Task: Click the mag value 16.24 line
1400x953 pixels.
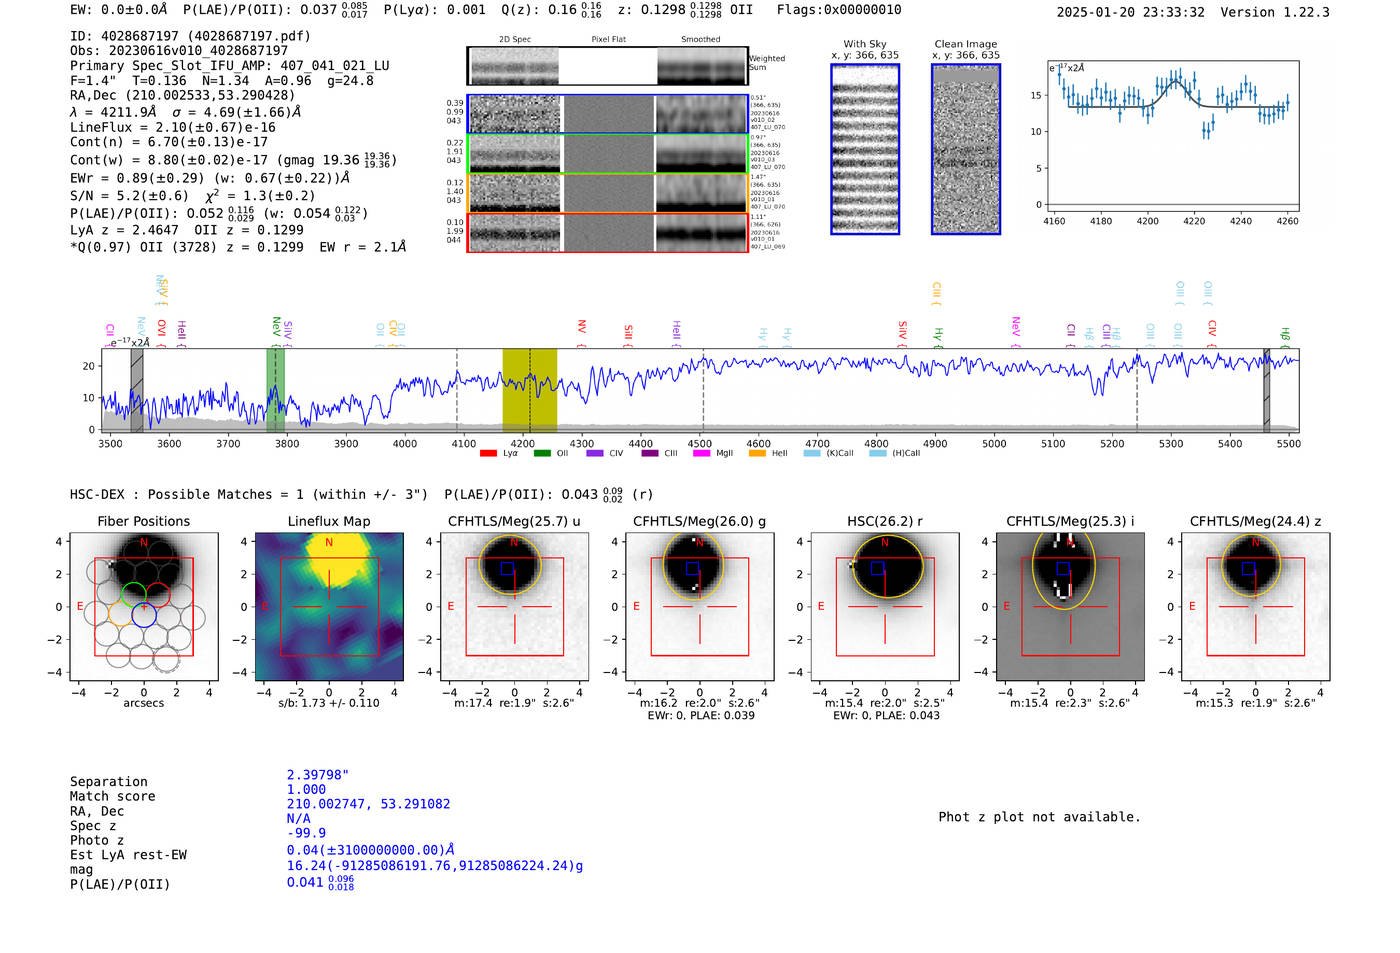Action: click(x=435, y=866)
